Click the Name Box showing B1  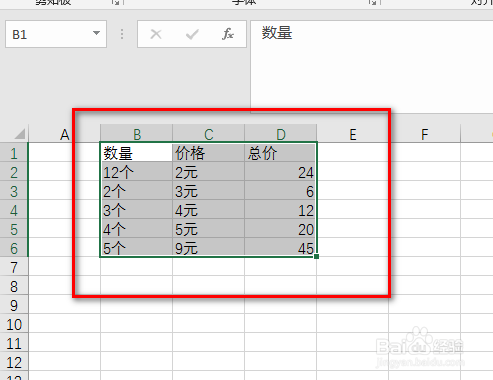tap(56, 34)
